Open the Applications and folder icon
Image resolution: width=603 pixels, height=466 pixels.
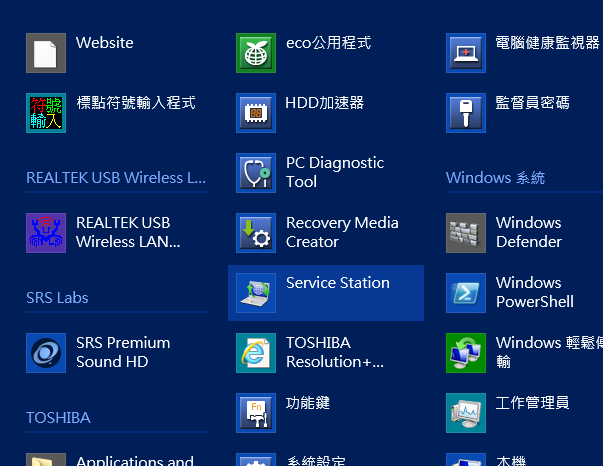click(x=46, y=459)
